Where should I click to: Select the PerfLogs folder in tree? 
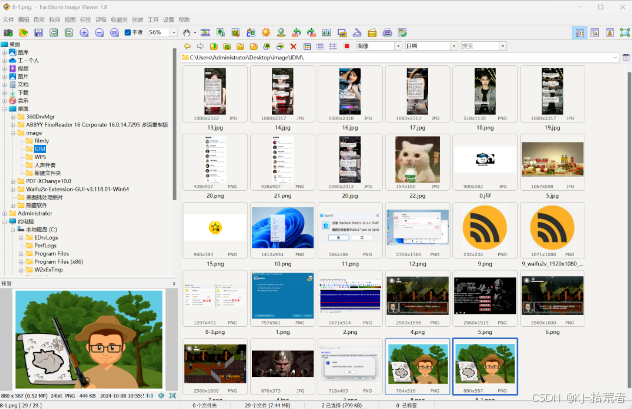pos(45,245)
